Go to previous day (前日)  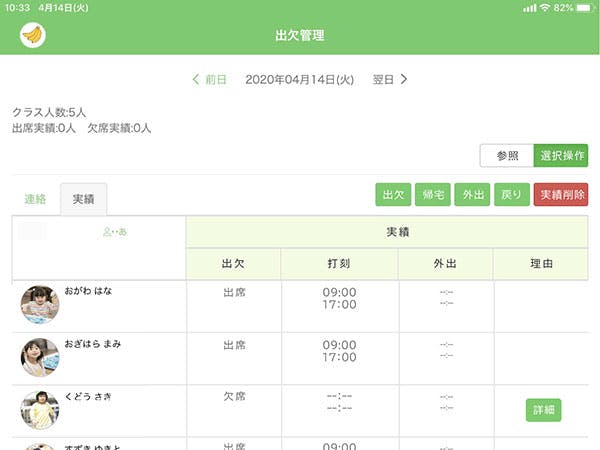(x=209, y=80)
